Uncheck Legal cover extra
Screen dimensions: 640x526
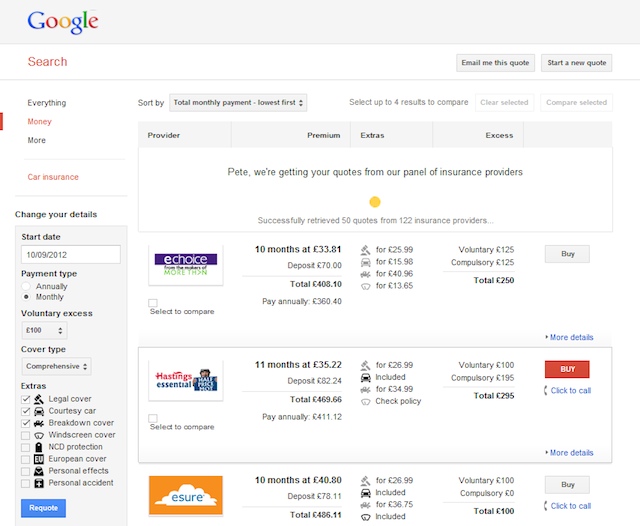coord(26,399)
